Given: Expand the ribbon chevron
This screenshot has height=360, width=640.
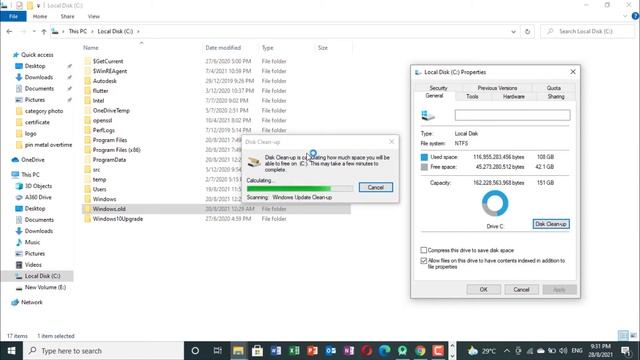Looking at the screenshot, I should point(625,16).
